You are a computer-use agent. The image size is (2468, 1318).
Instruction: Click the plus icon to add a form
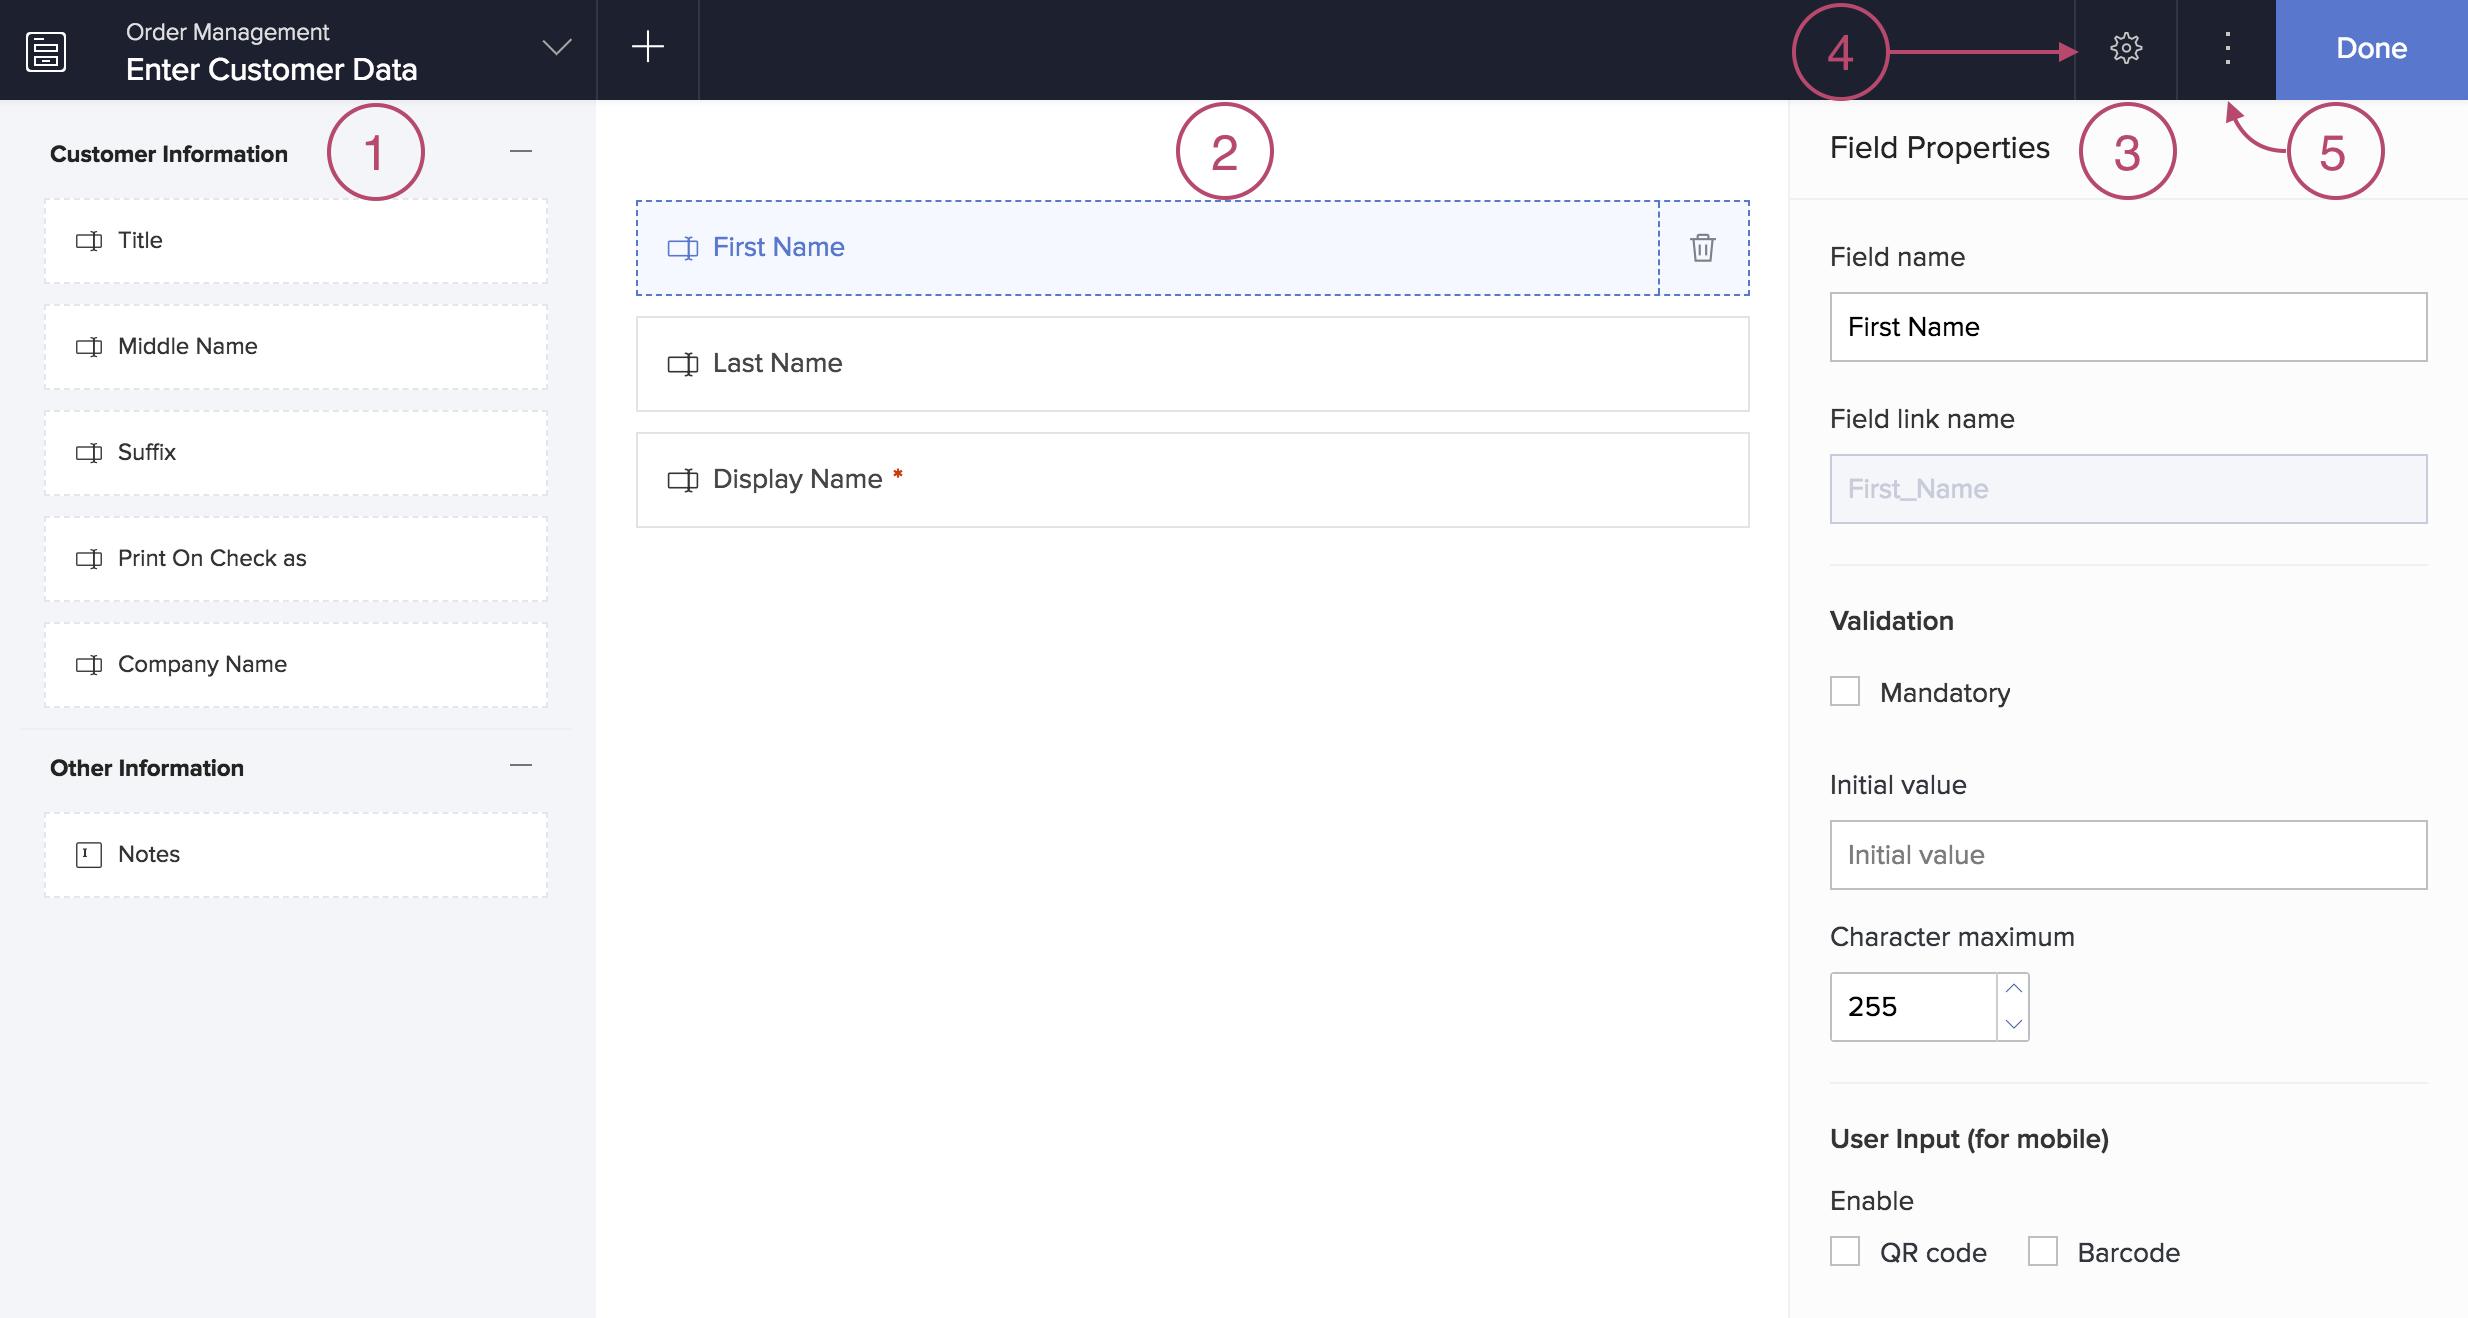648,47
